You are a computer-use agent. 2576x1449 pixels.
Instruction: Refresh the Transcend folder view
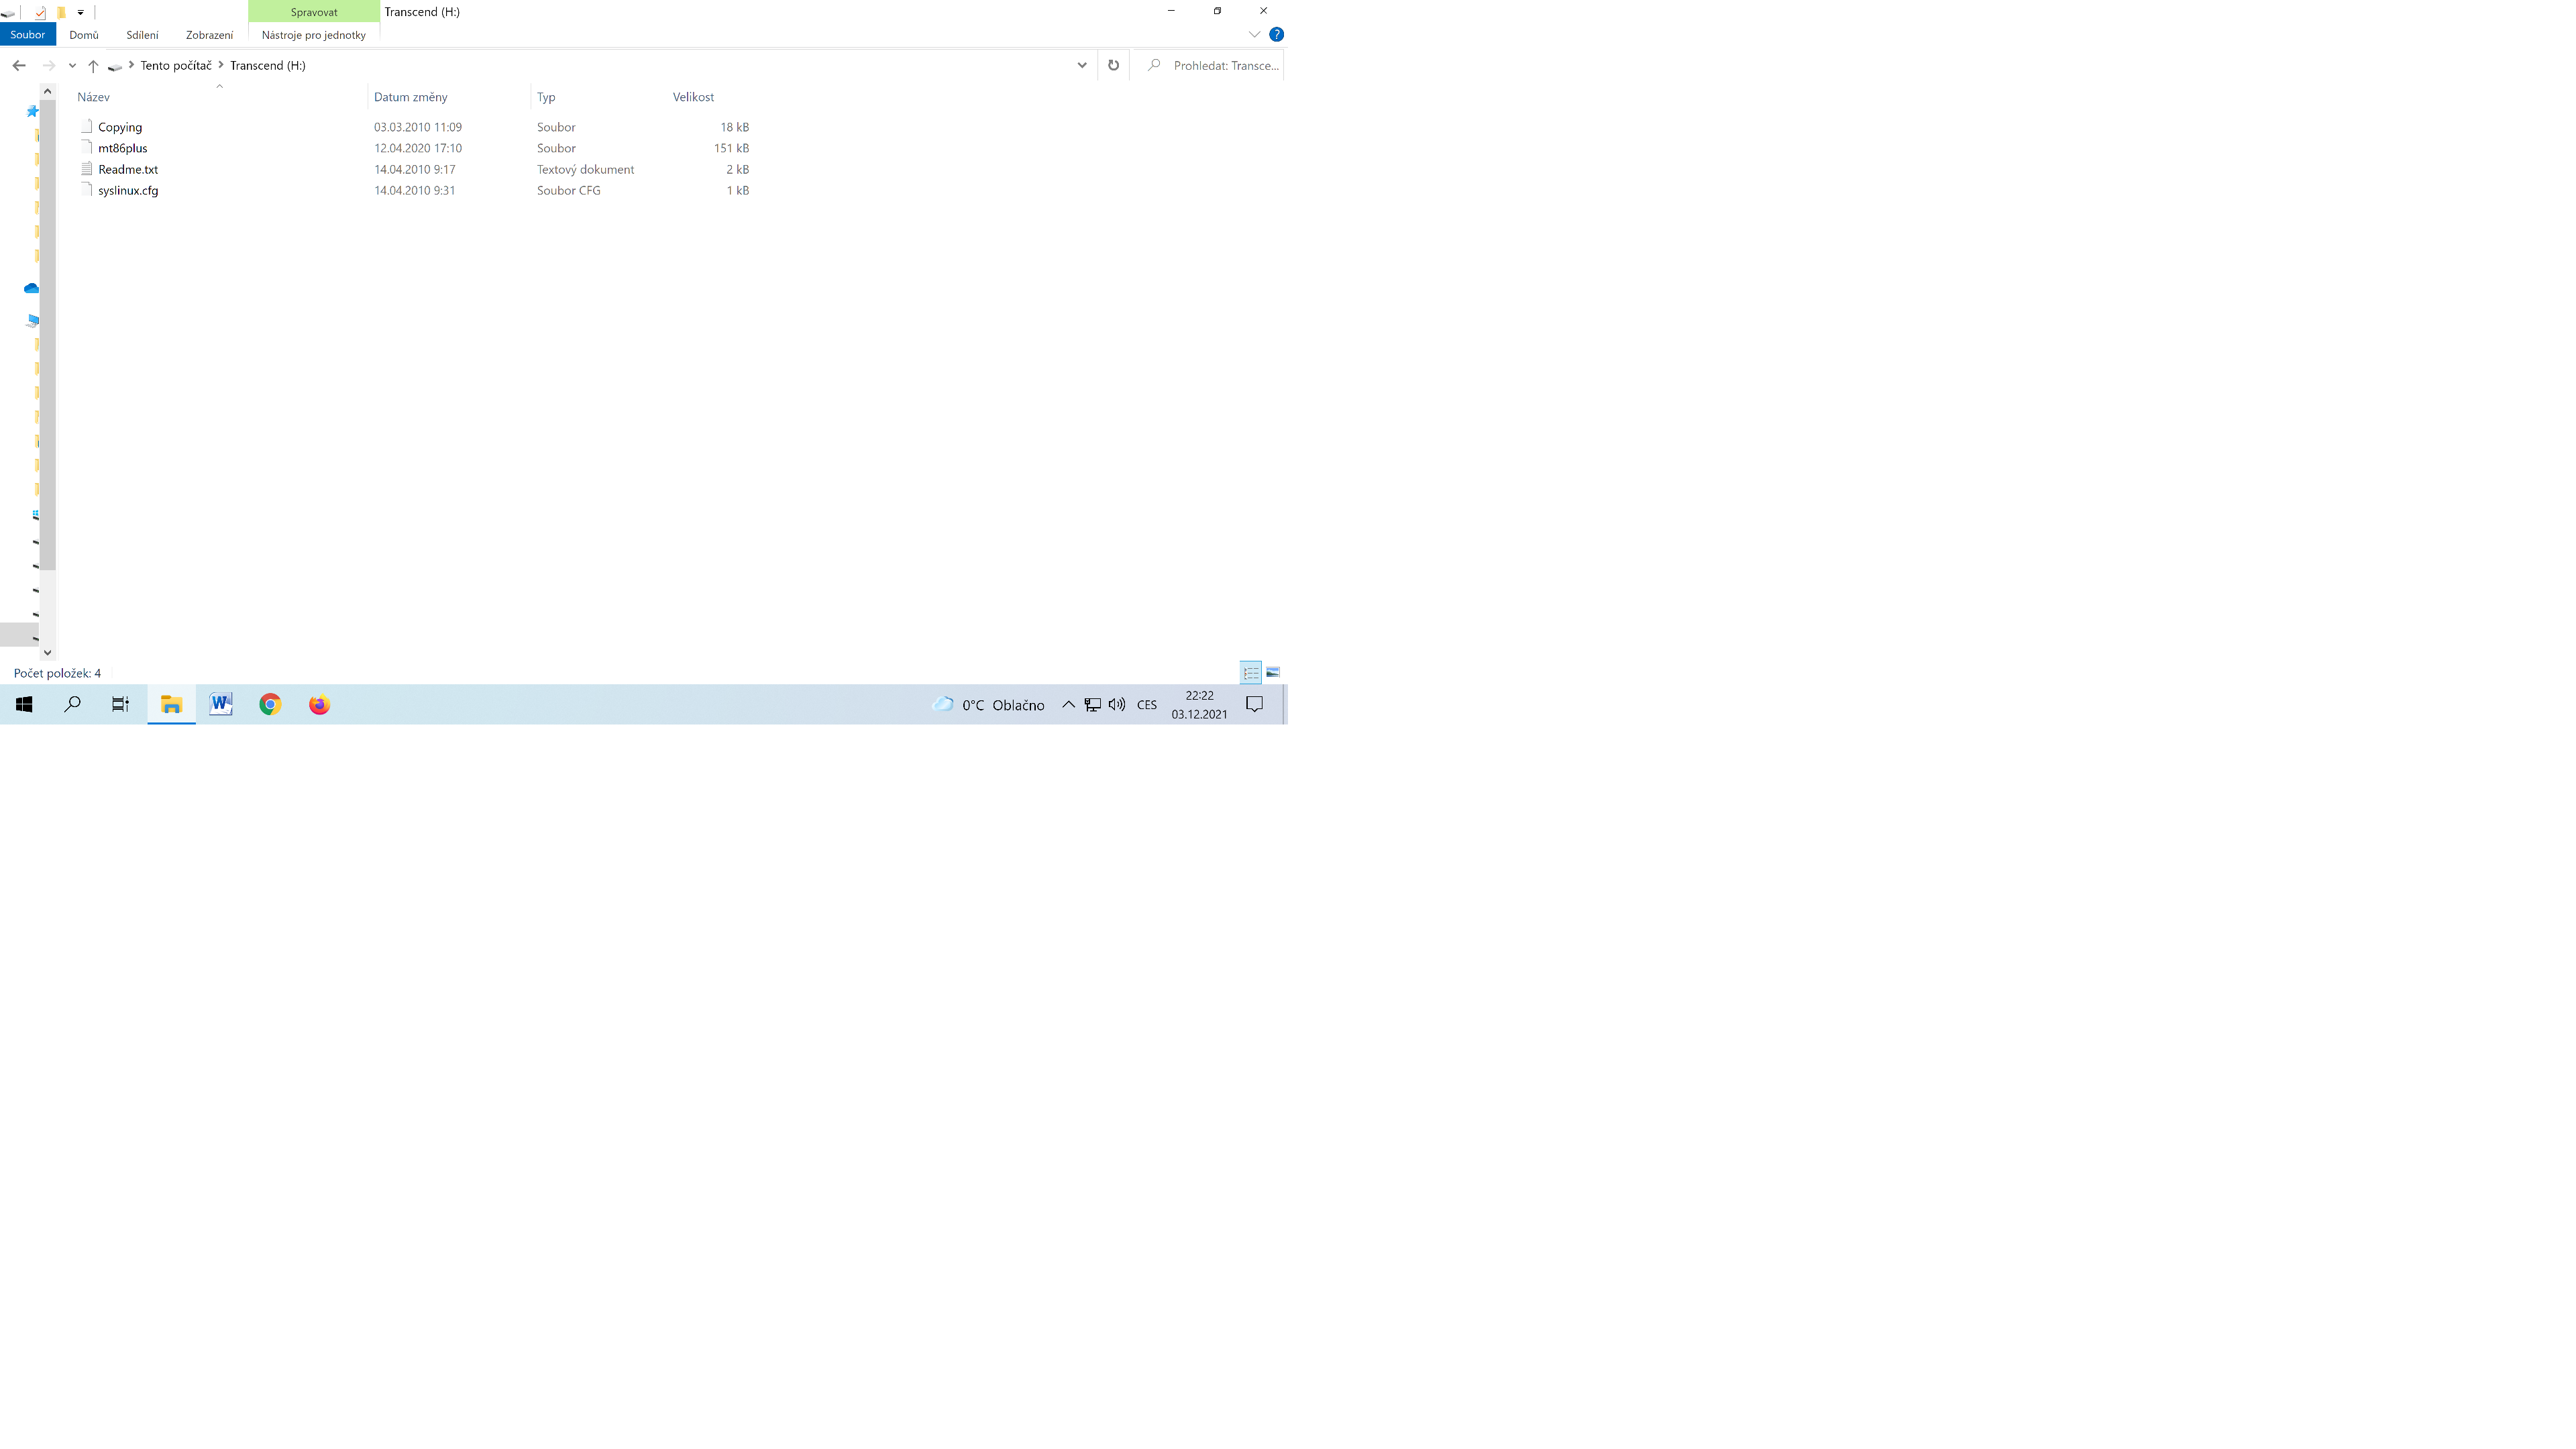click(1113, 65)
